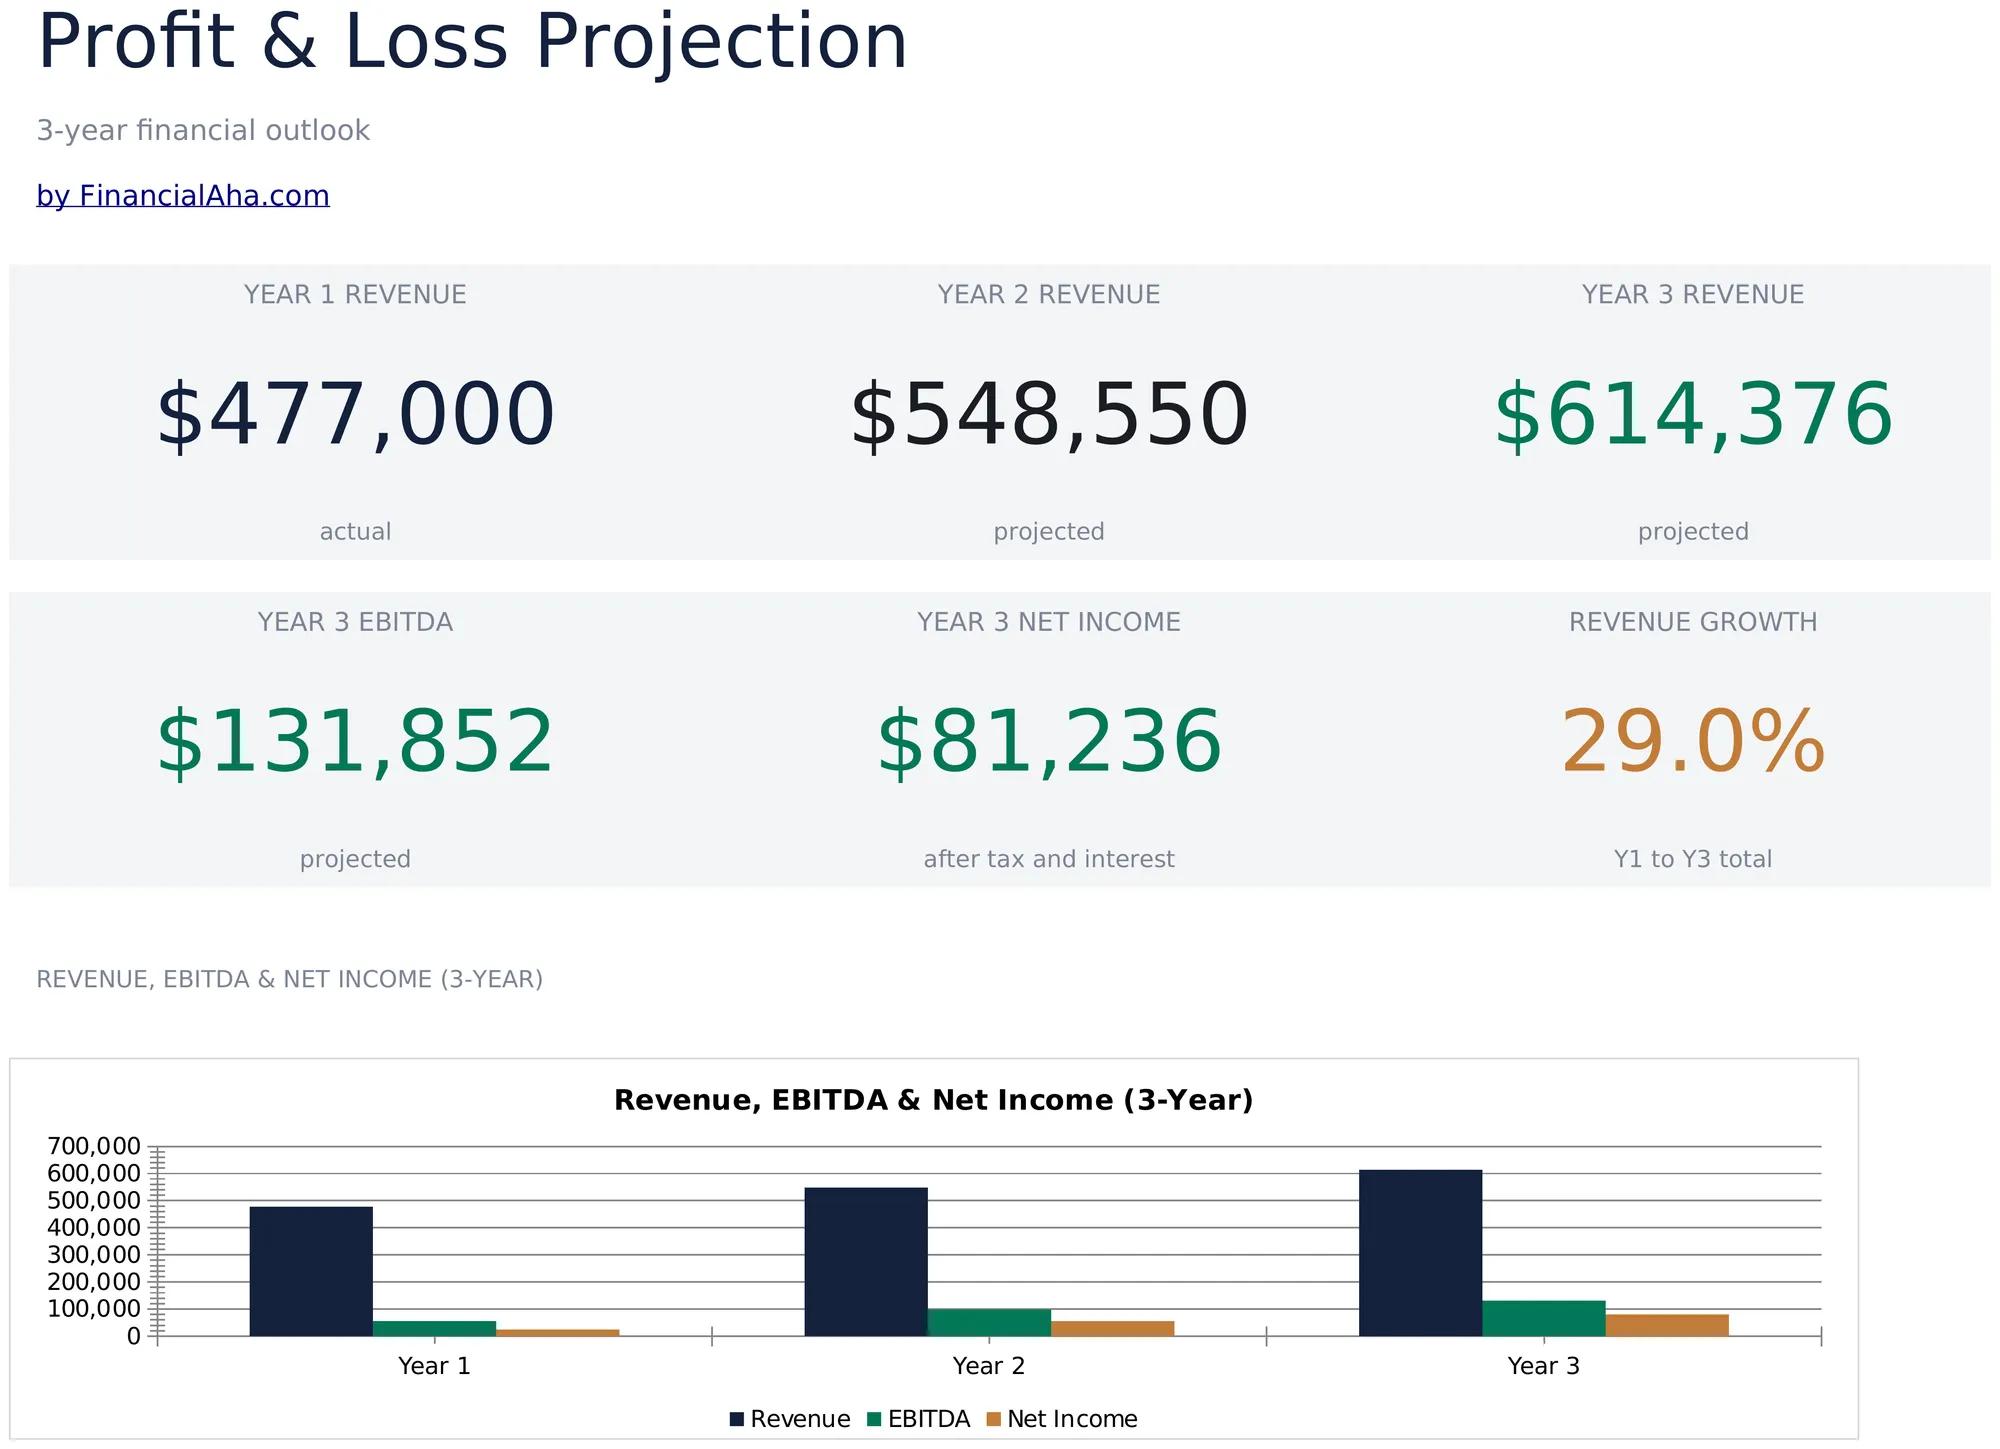Click the Year 2 Revenue bar
The height and width of the screenshot is (1449, 2000).
click(866, 1262)
